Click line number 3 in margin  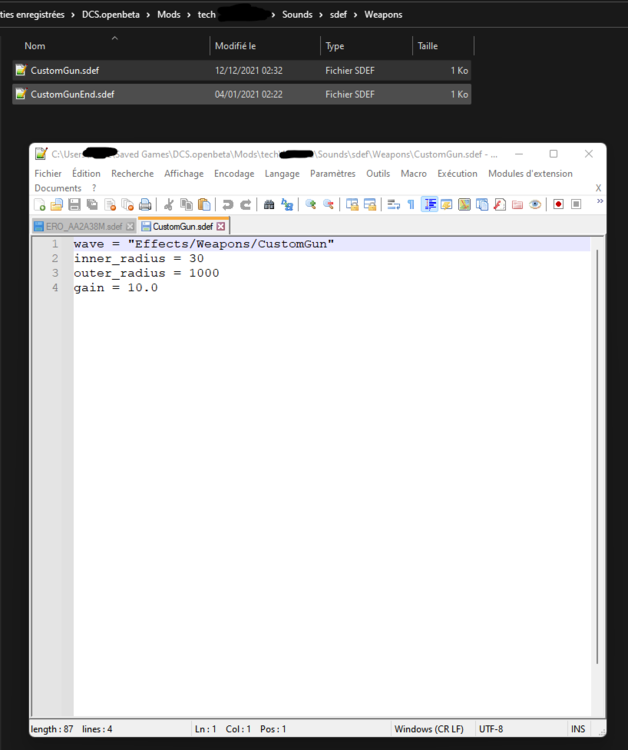pyautogui.click(x=55, y=273)
